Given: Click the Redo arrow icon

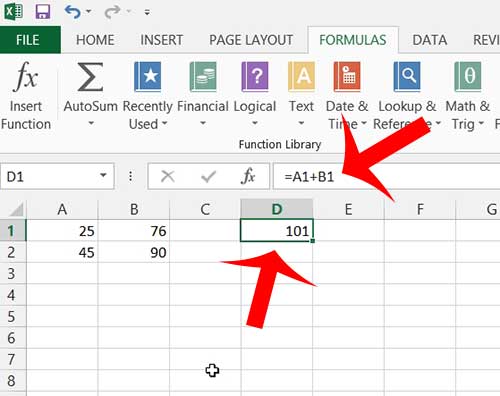Looking at the screenshot, I should (x=112, y=12).
